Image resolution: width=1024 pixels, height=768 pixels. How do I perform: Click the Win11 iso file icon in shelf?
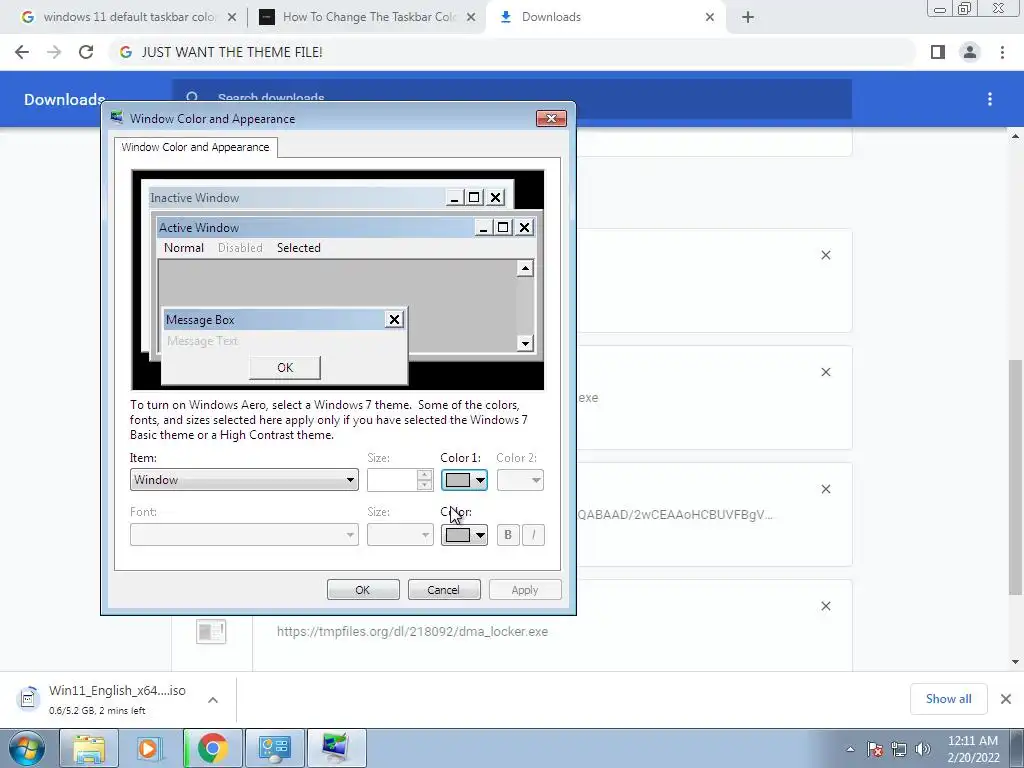[27, 699]
